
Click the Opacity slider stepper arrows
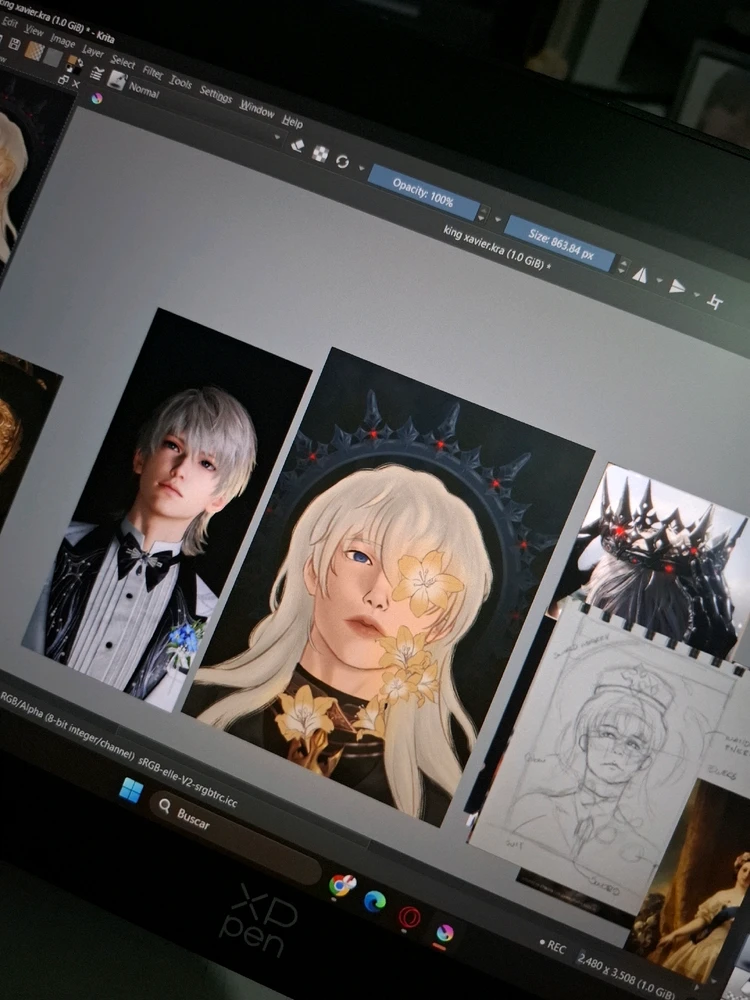click(483, 214)
